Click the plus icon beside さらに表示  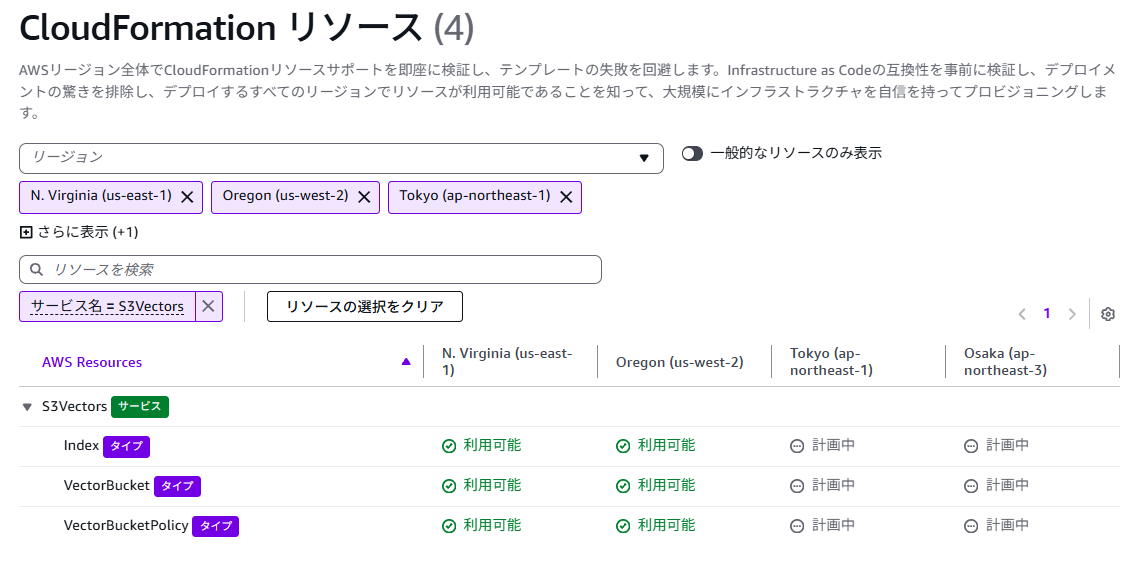[x=26, y=233]
